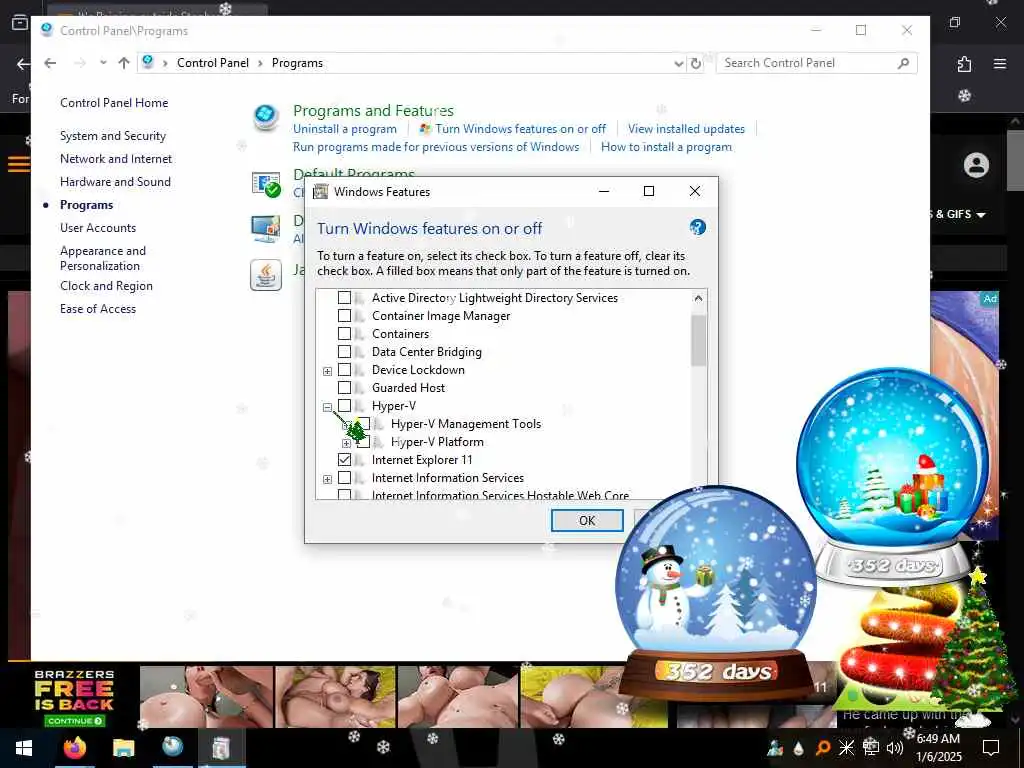Click the user account avatar in browser
The height and width of the screenshot is (768, 1024).
(976, 165)
